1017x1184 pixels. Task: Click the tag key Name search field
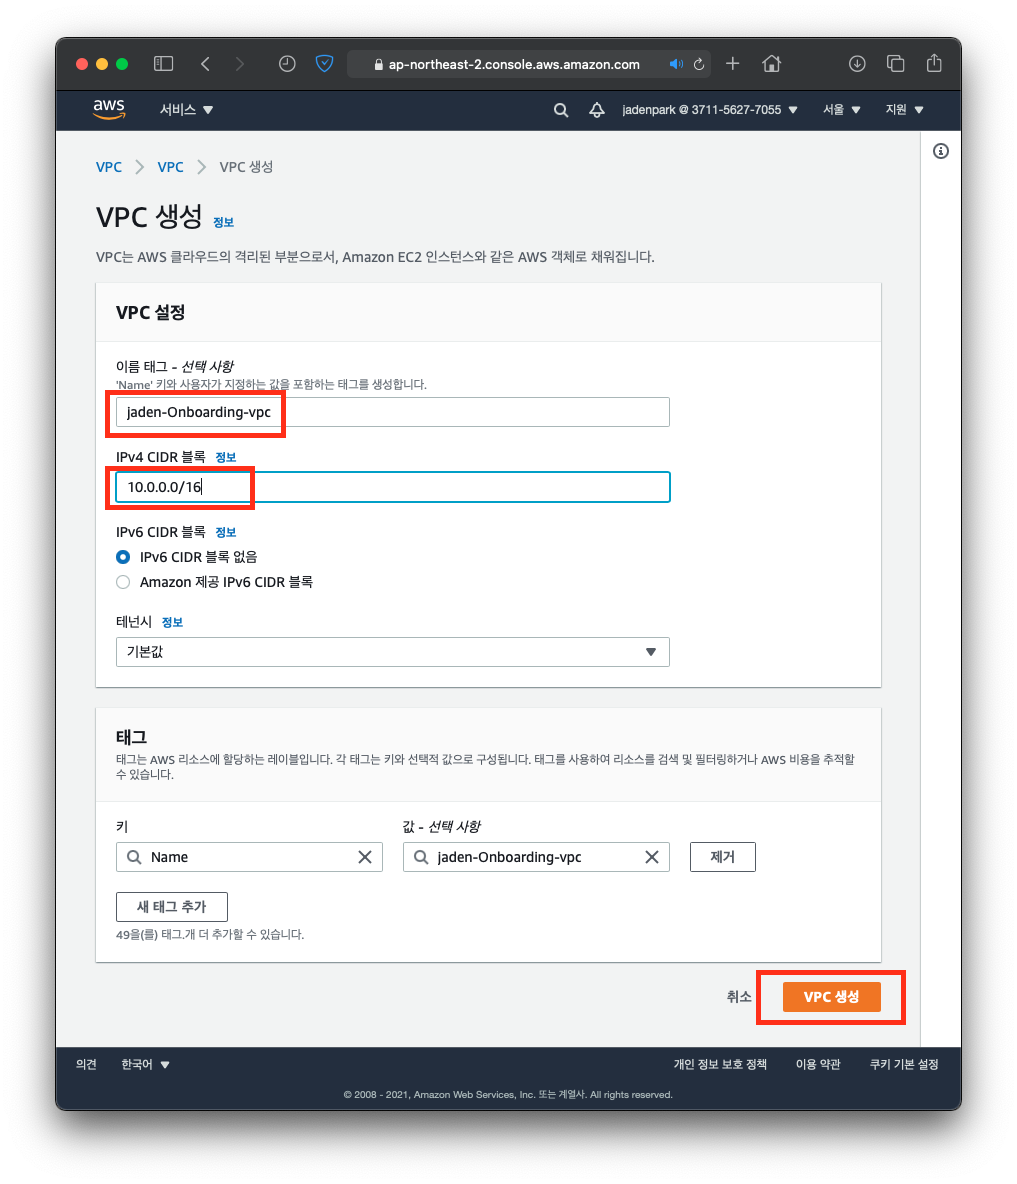[249, 857]
